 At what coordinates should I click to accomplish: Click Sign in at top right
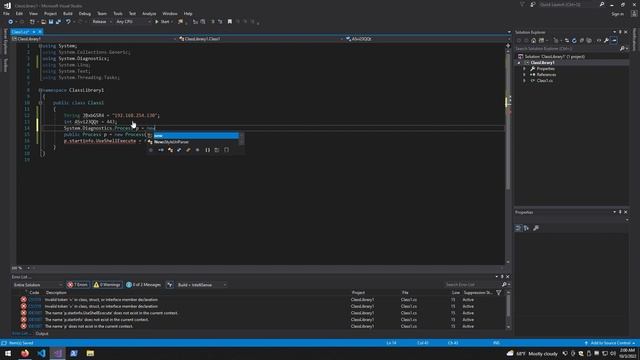(617, 14)
